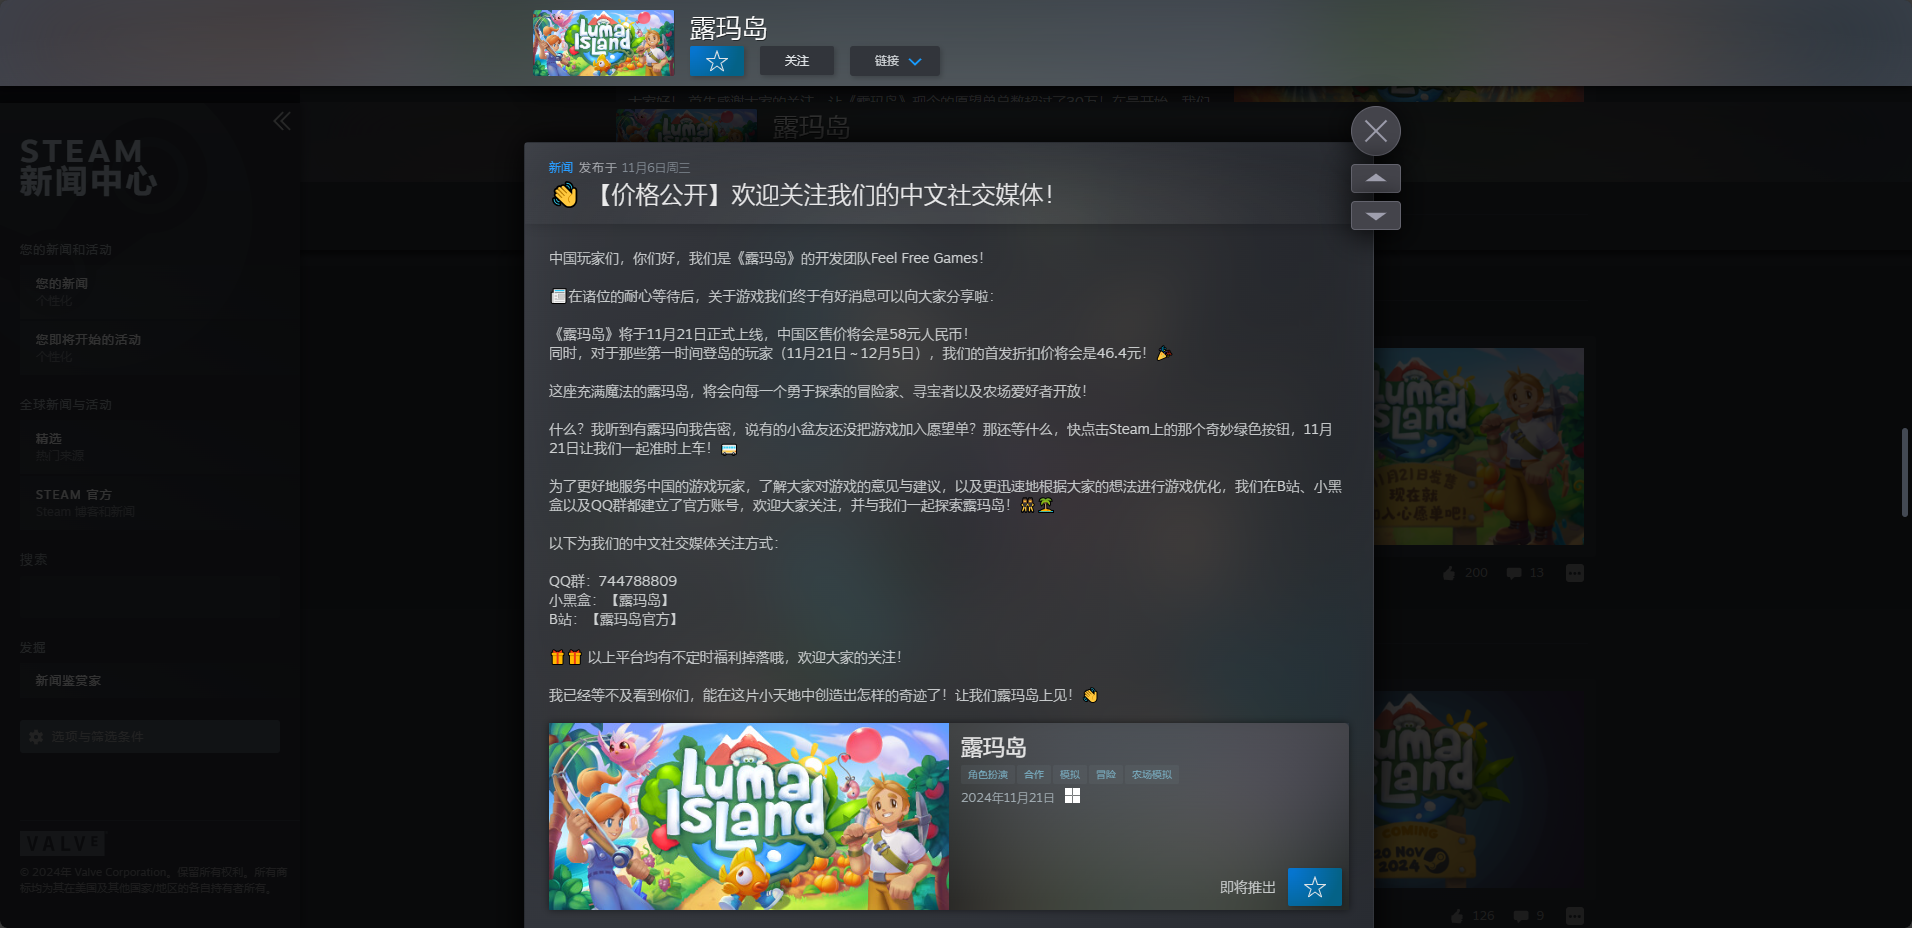Collapse the Steam news sidebar chevrons
The height and width of the screenshot is (928, 1912).
pos(282,121)
